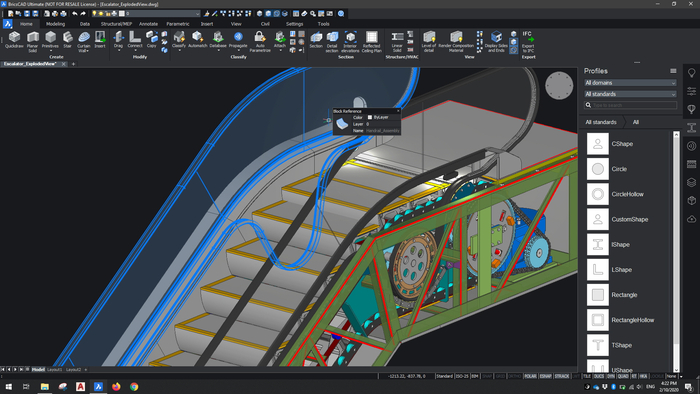700x394 pixels.
Task: Select the Detail section tool
Action: tap(332, 42)
